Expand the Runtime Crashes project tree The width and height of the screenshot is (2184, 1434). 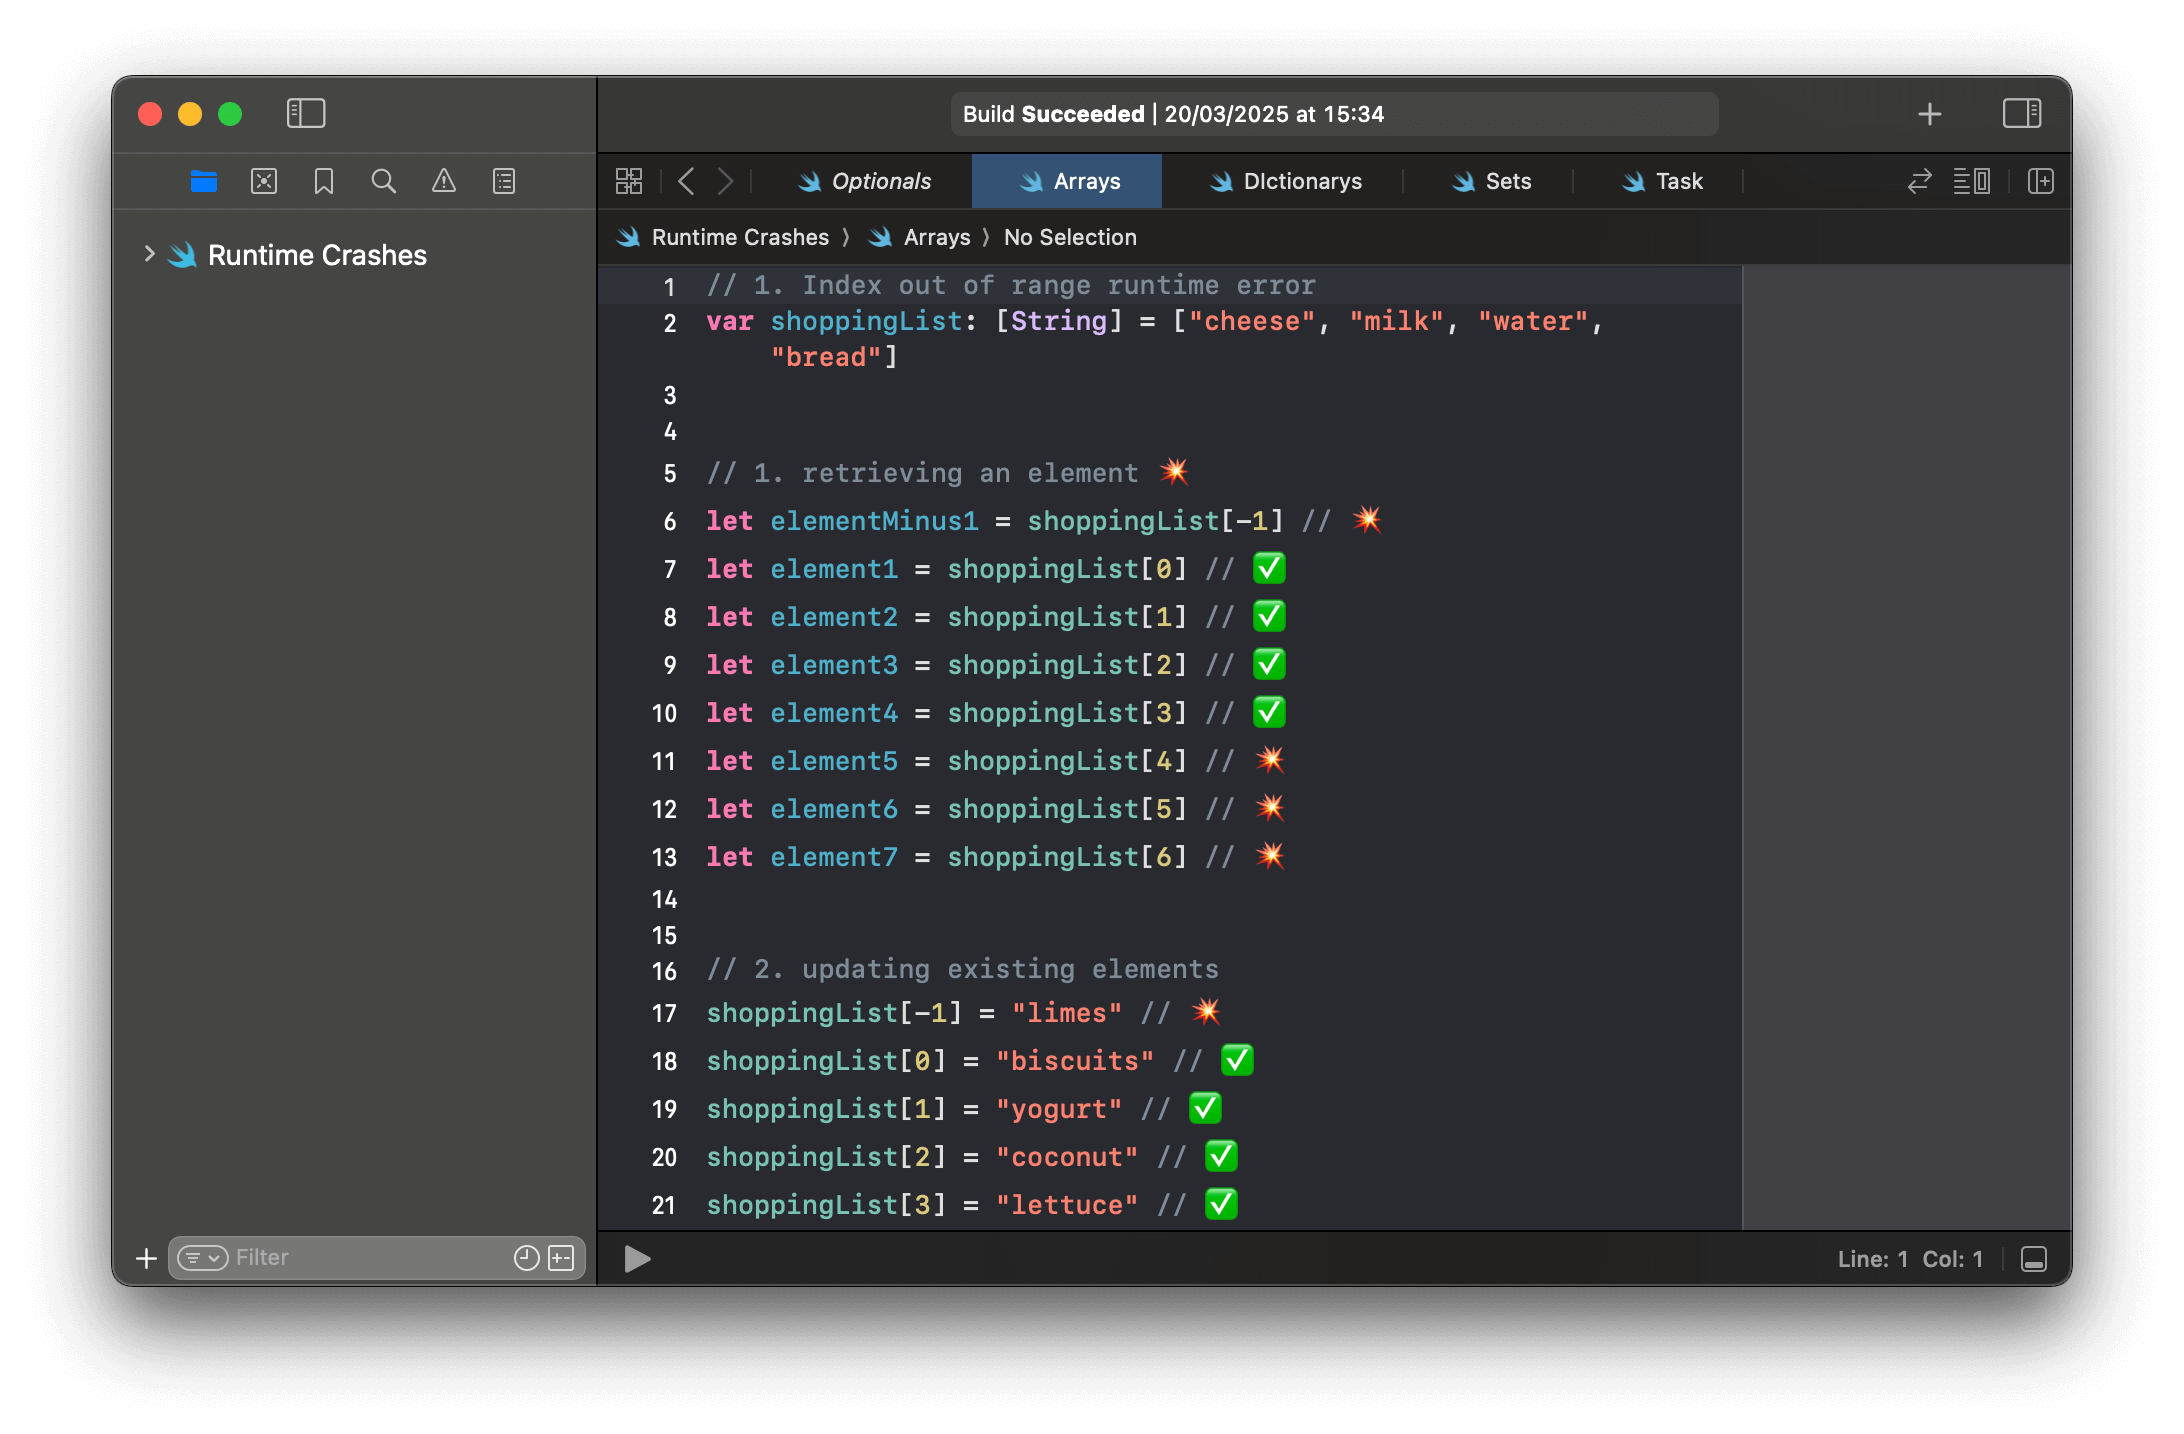[149, 254]
